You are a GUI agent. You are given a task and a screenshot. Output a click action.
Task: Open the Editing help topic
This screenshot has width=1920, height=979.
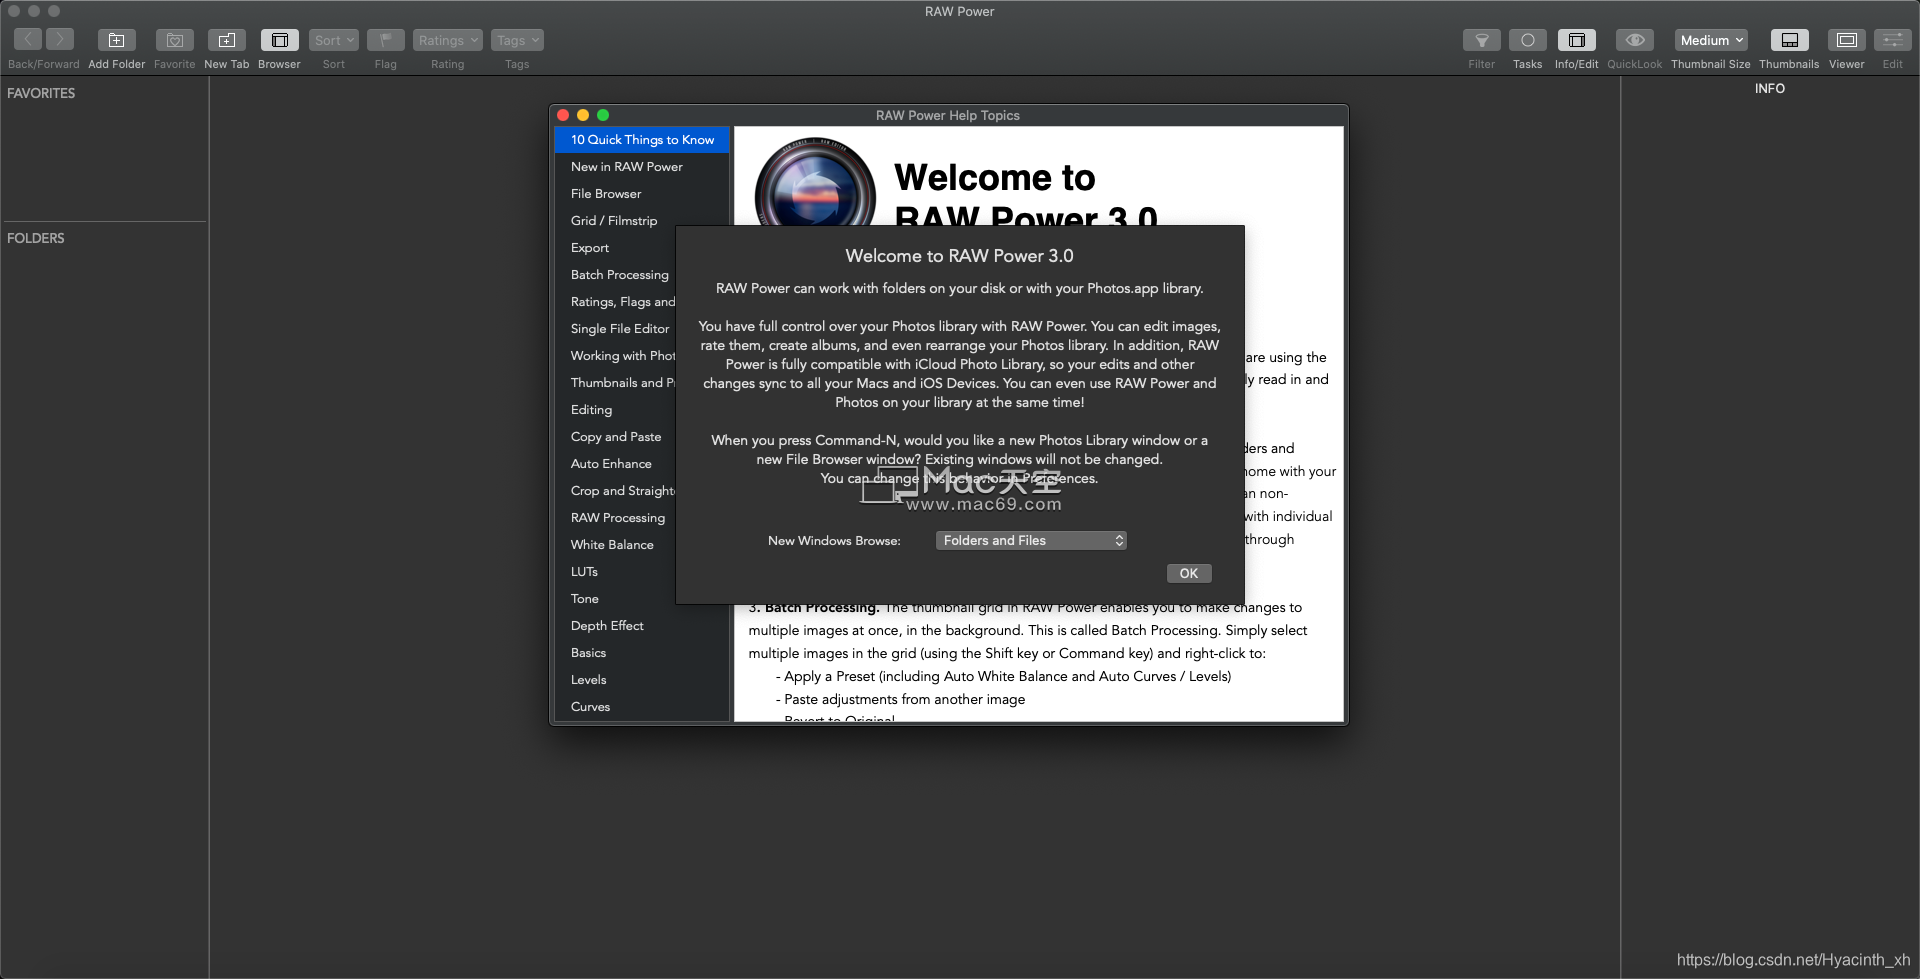pos(591,410)
